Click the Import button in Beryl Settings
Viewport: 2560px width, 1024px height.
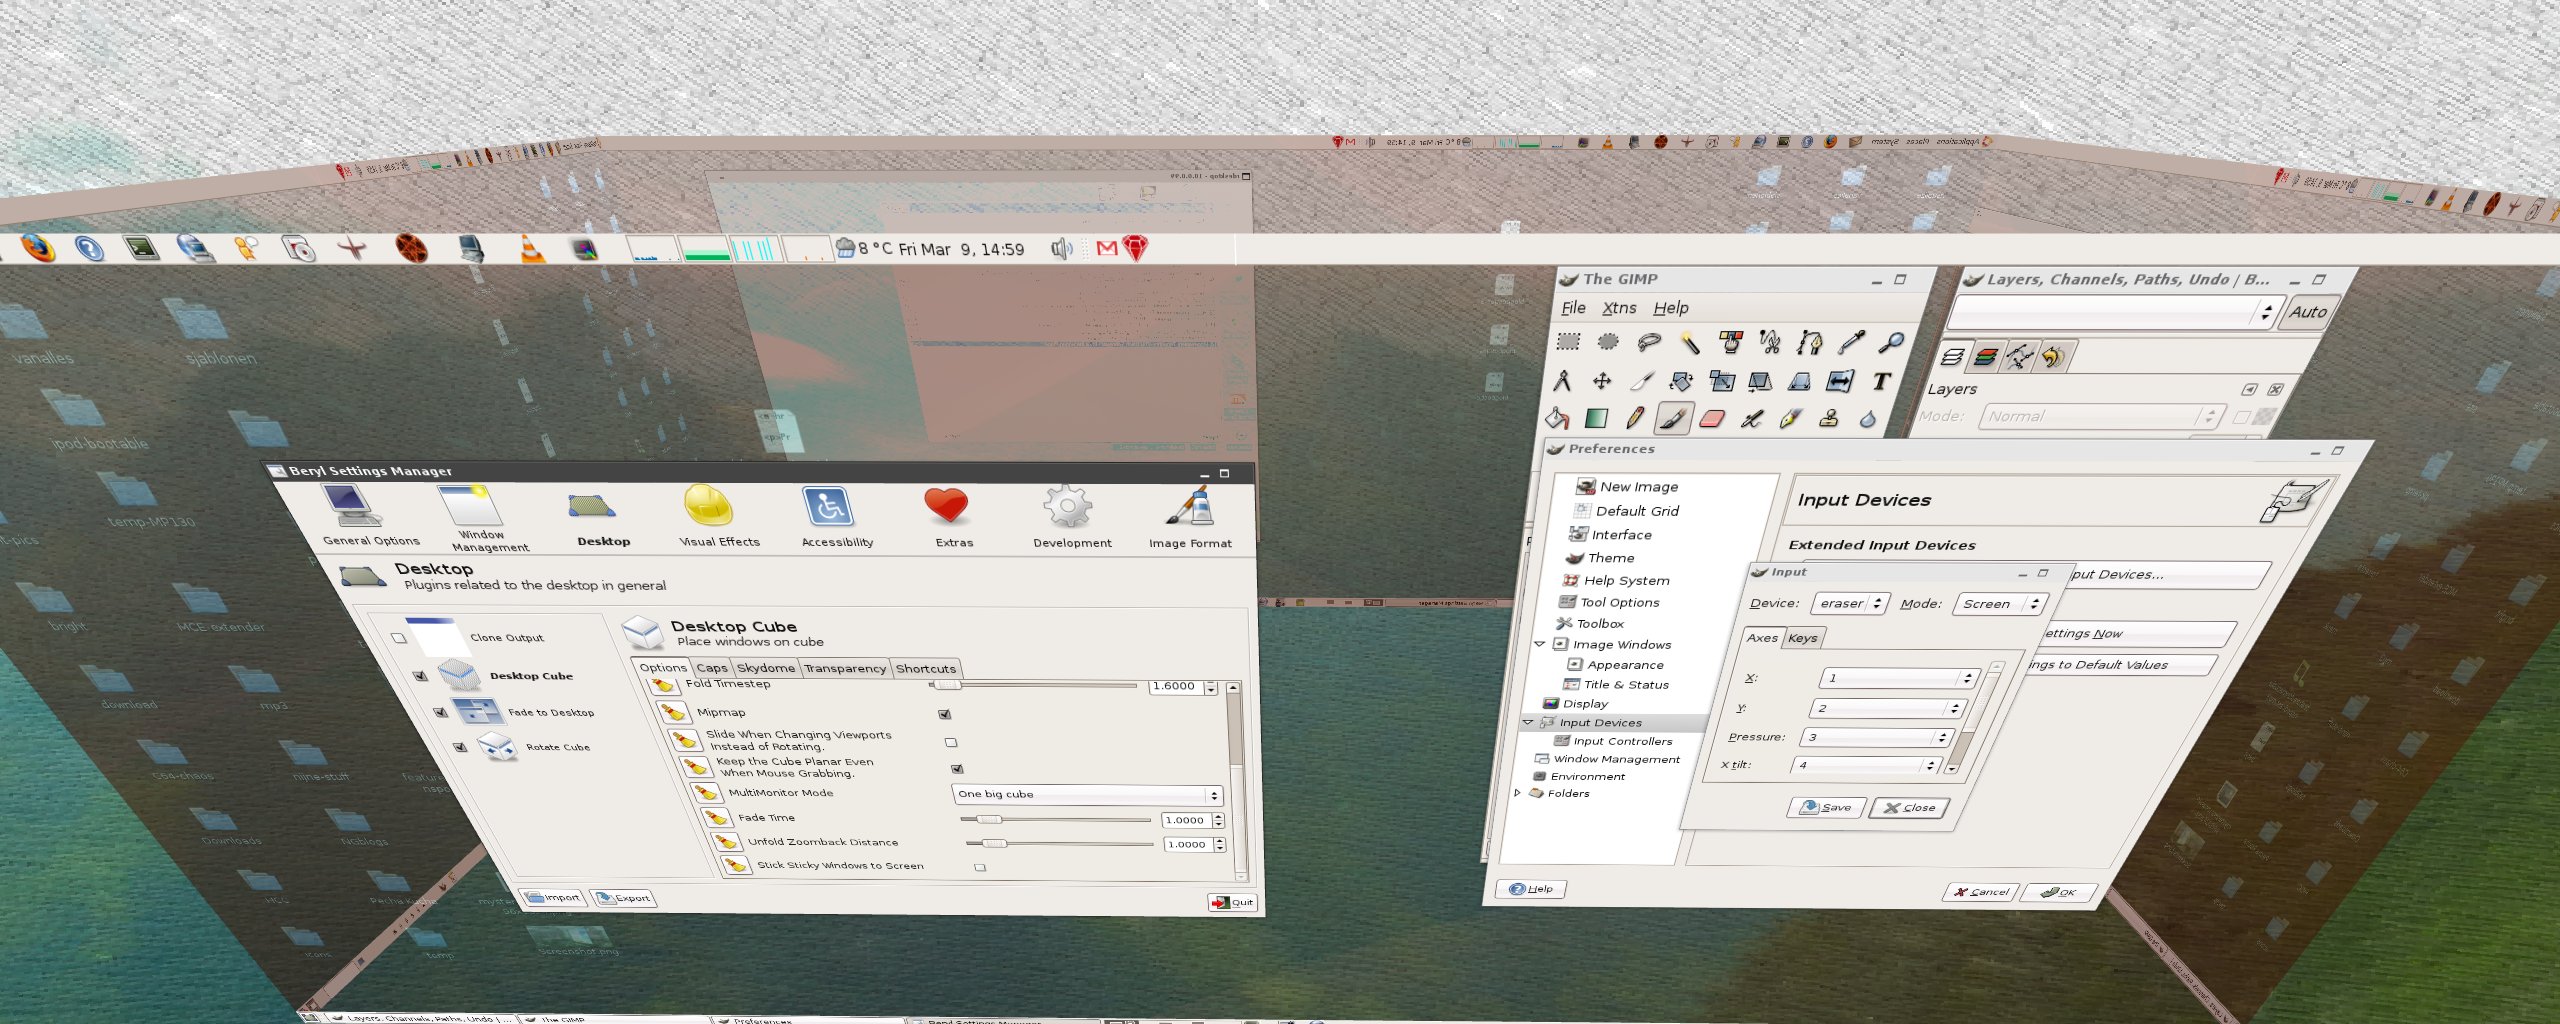[553, 897]
